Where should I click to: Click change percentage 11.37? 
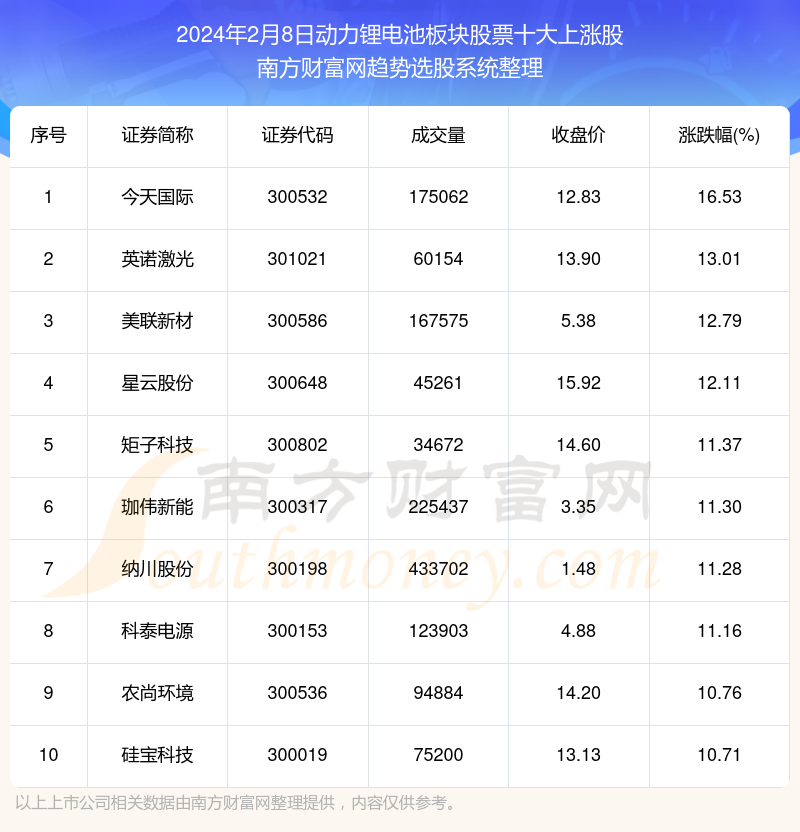click(719, 445)
